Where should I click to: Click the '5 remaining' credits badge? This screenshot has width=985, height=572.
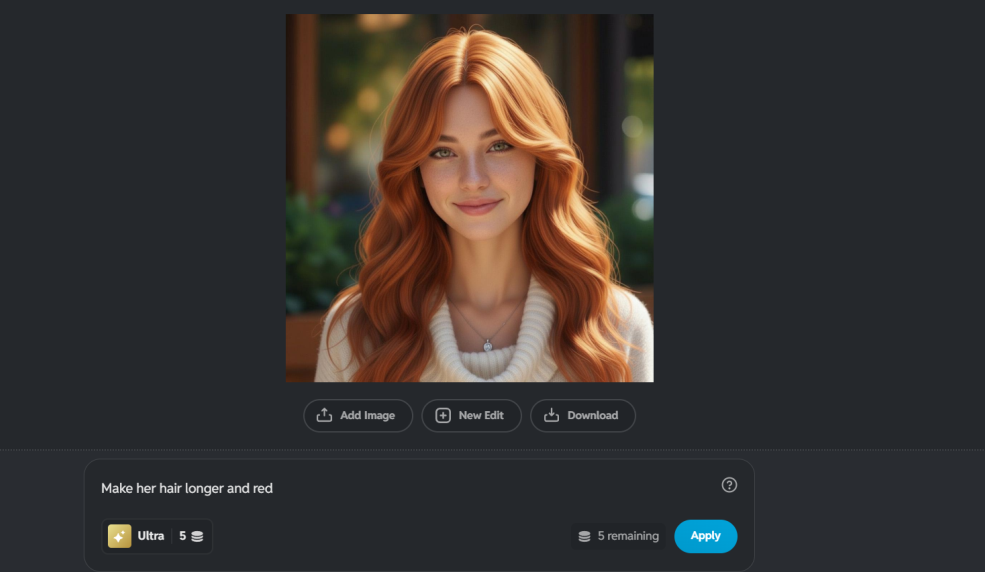click(619, 536)
